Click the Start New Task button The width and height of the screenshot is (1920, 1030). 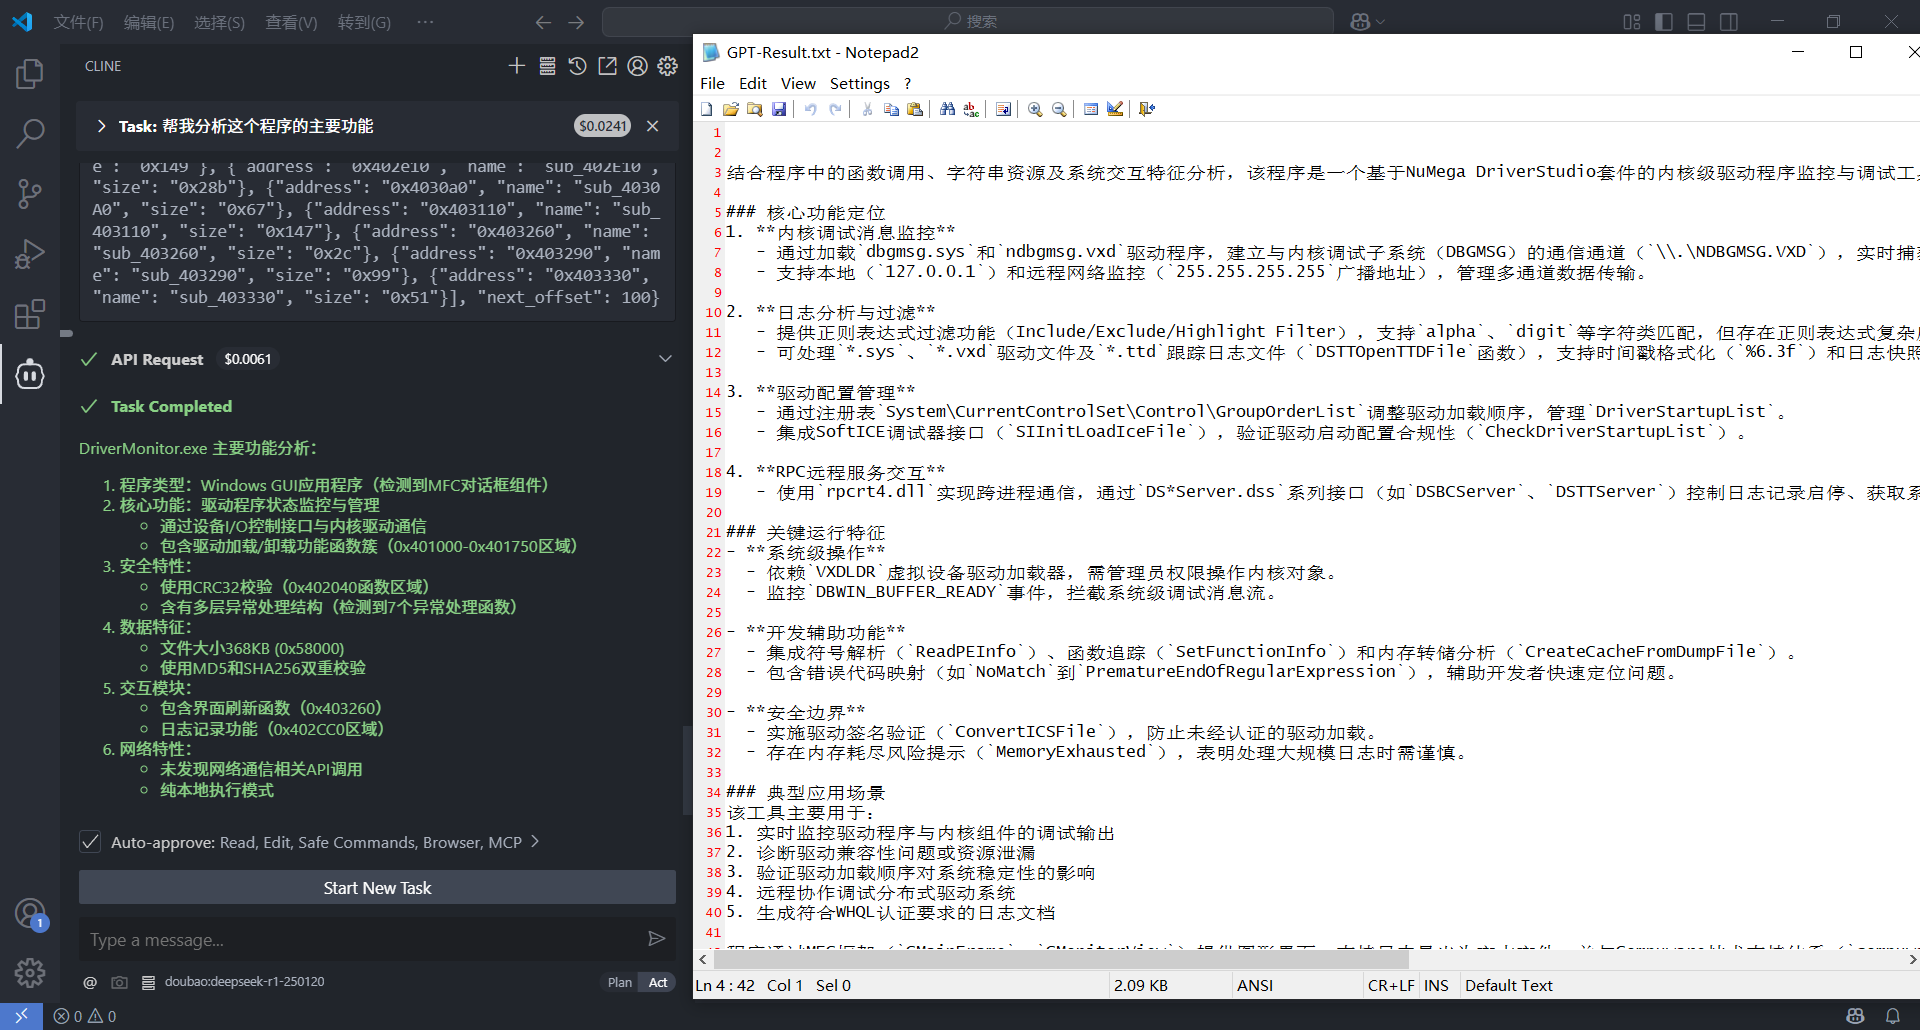pos(377,888)
